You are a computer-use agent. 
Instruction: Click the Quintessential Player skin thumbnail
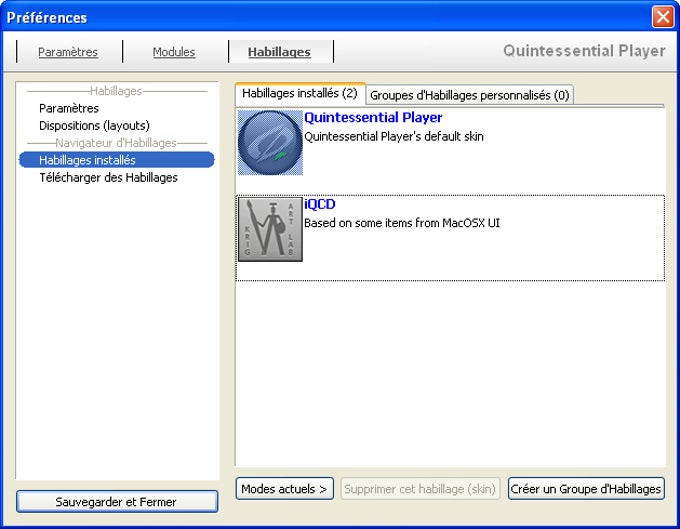pyautogui.click(x=270, y=142)
